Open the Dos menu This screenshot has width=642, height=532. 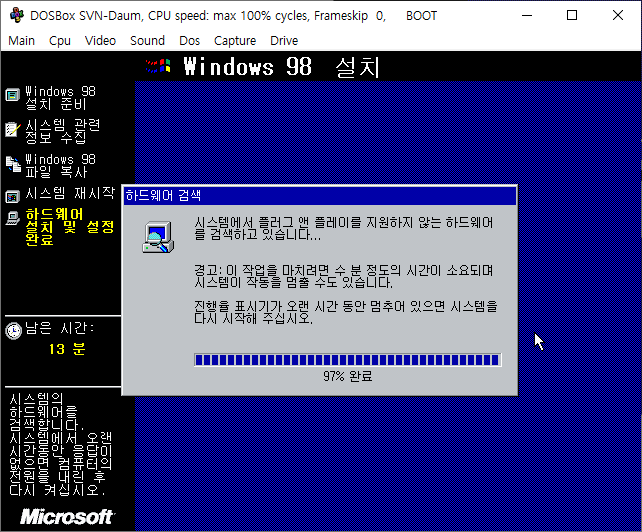189,41
